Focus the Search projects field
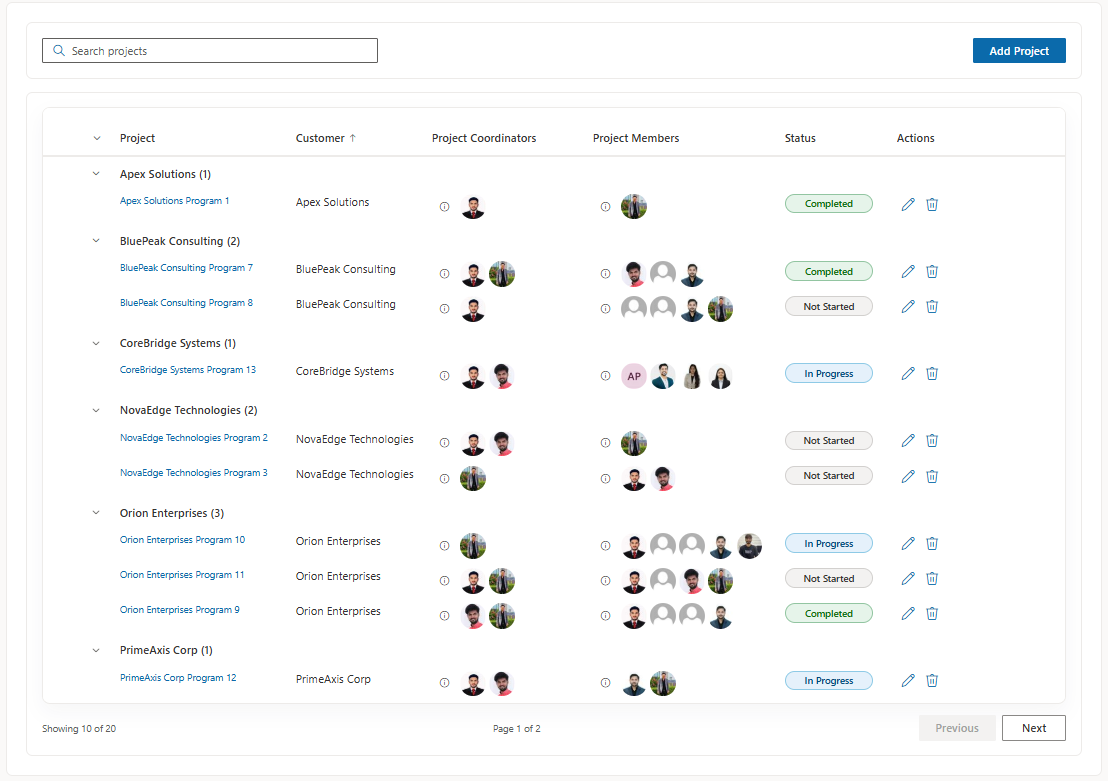1108x781 pixels. pos(210,51)
